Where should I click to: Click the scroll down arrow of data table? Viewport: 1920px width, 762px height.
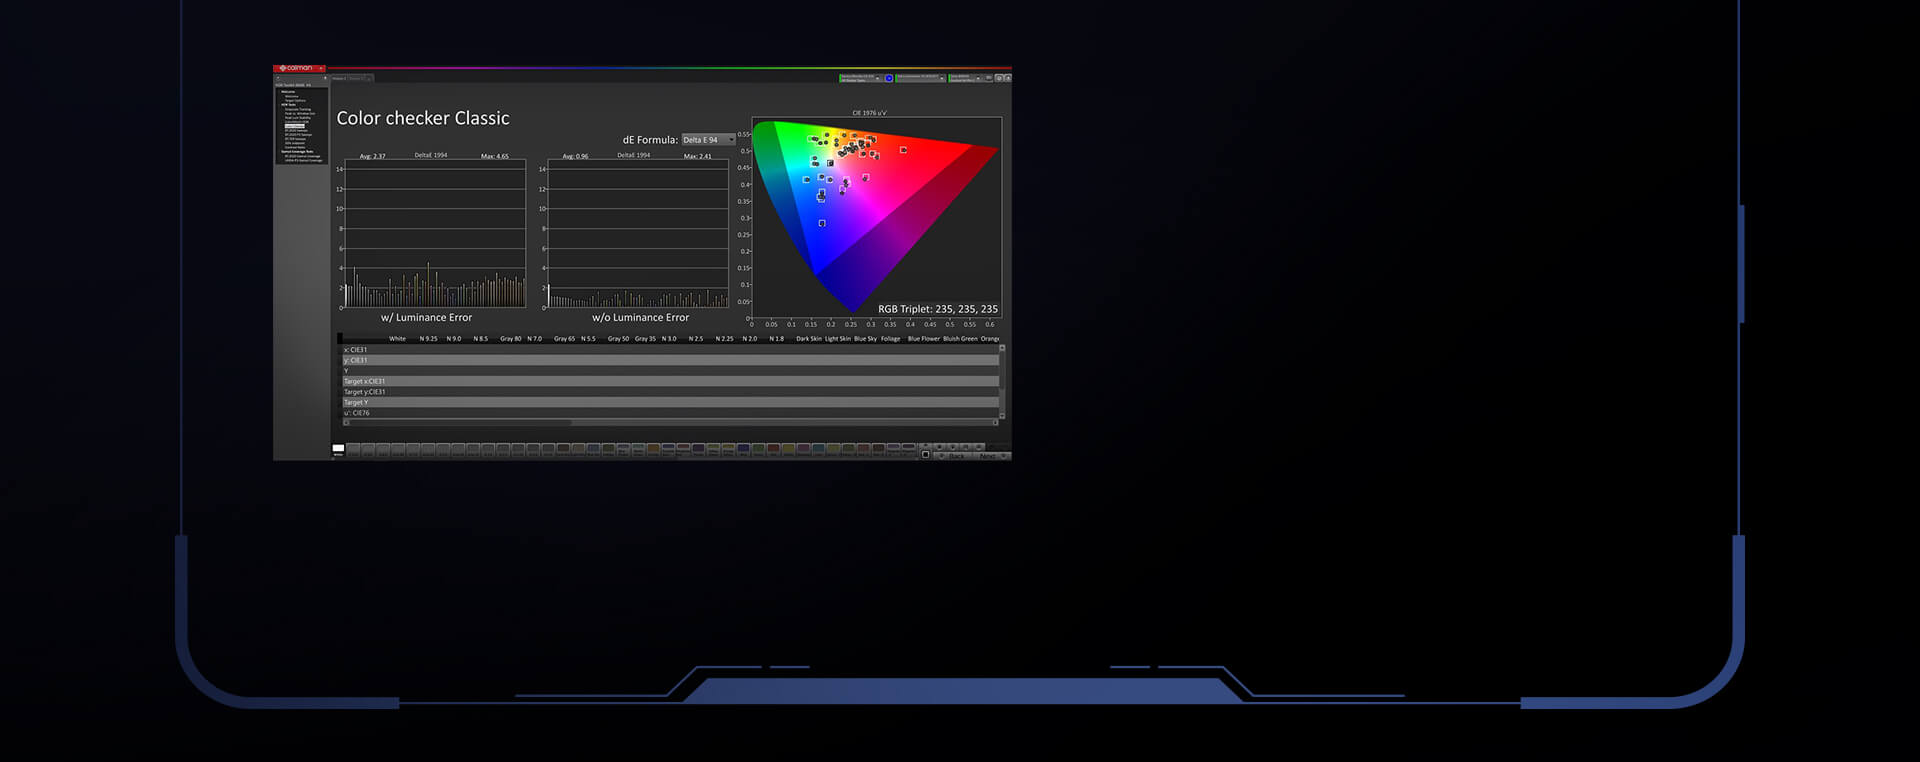tap(1002, 415)
